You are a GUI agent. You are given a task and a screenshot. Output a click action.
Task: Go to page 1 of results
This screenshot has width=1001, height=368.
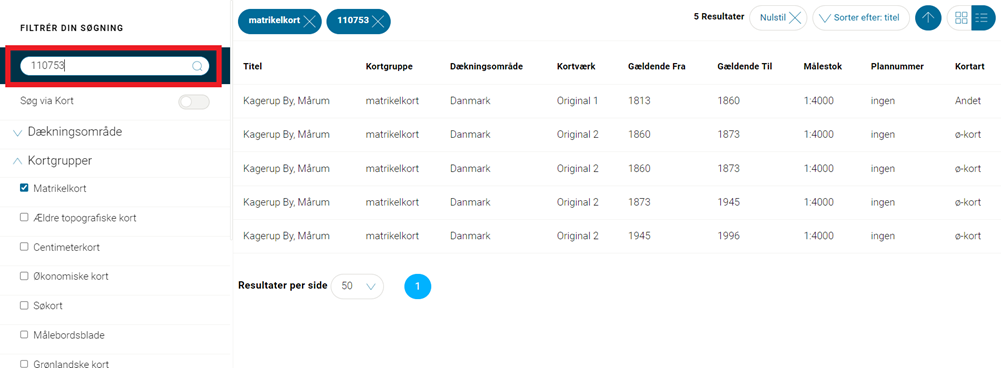click(x=418, y=286)
